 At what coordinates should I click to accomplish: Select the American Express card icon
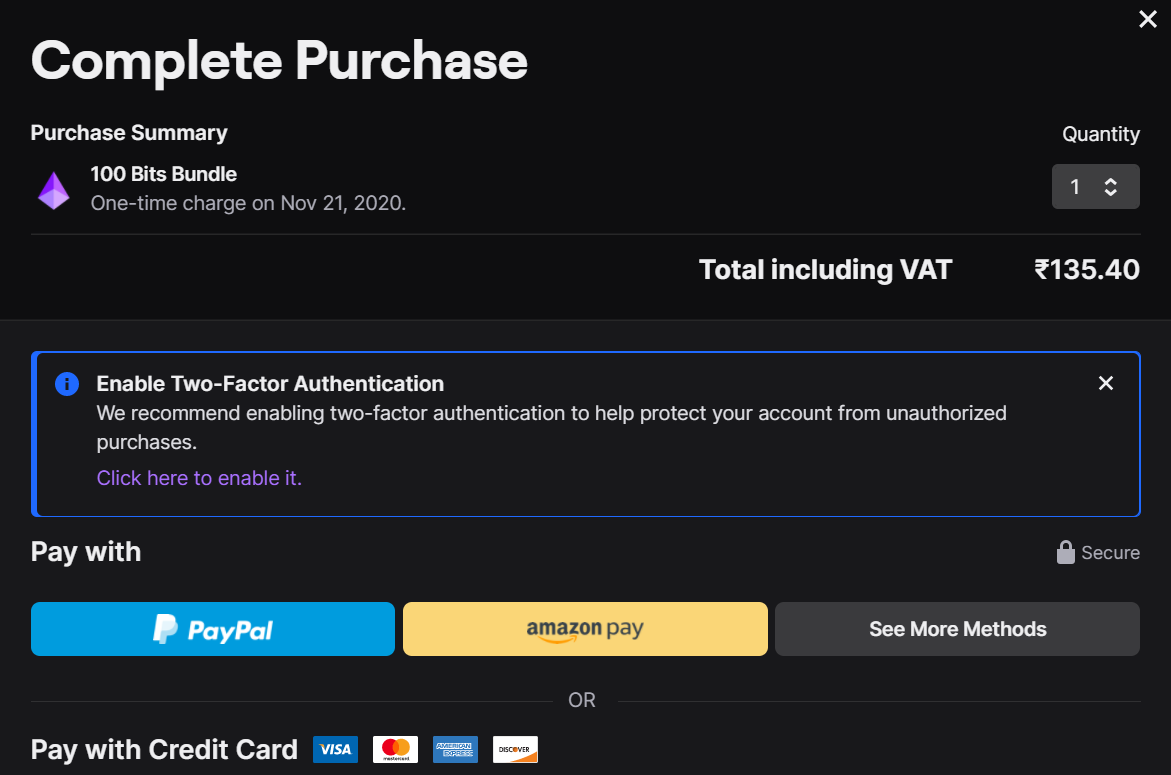click(455, 749)
